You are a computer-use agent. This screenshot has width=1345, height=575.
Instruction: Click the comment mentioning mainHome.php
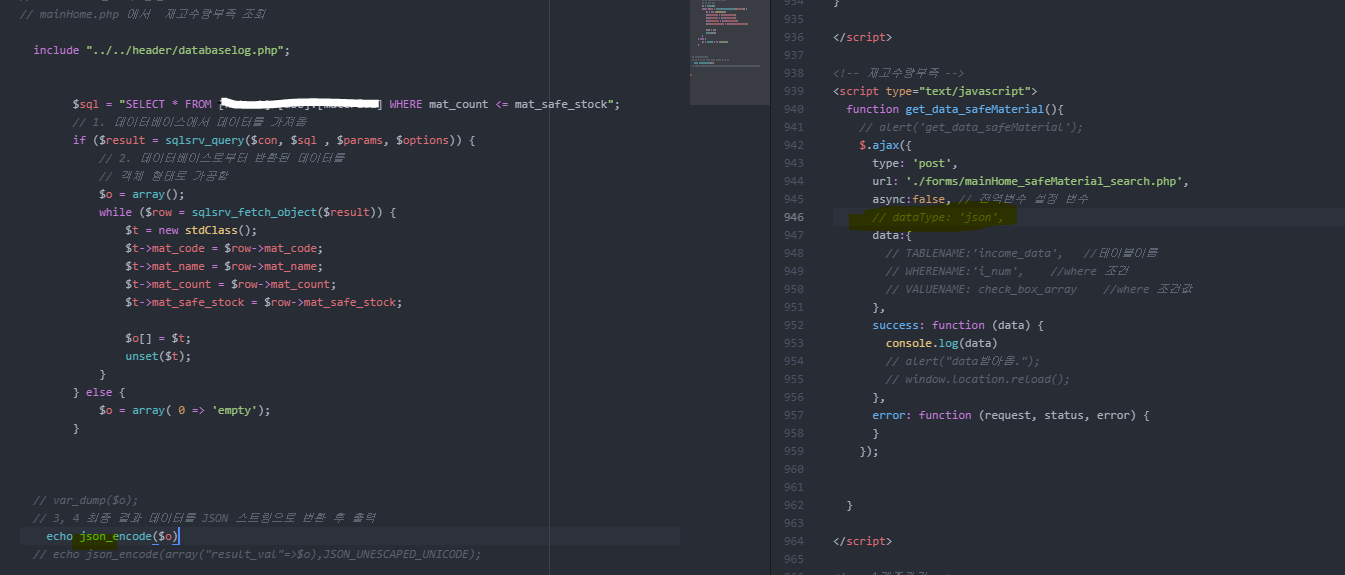pos(143,15)
